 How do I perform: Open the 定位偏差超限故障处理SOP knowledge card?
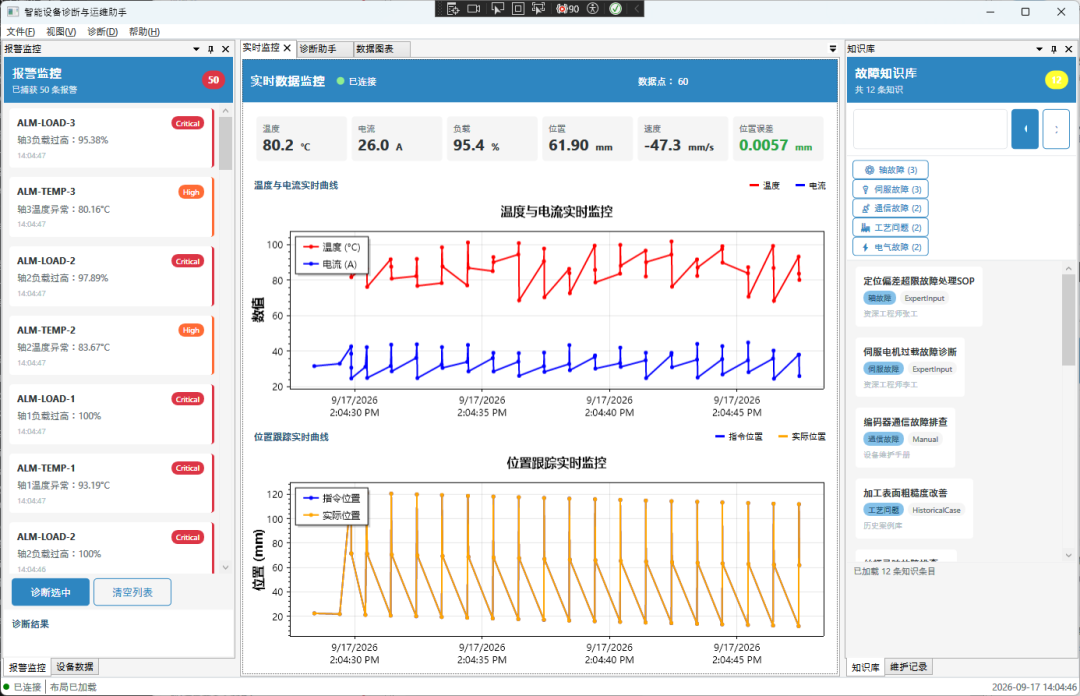pyautogui.click(x=919, y=296)
